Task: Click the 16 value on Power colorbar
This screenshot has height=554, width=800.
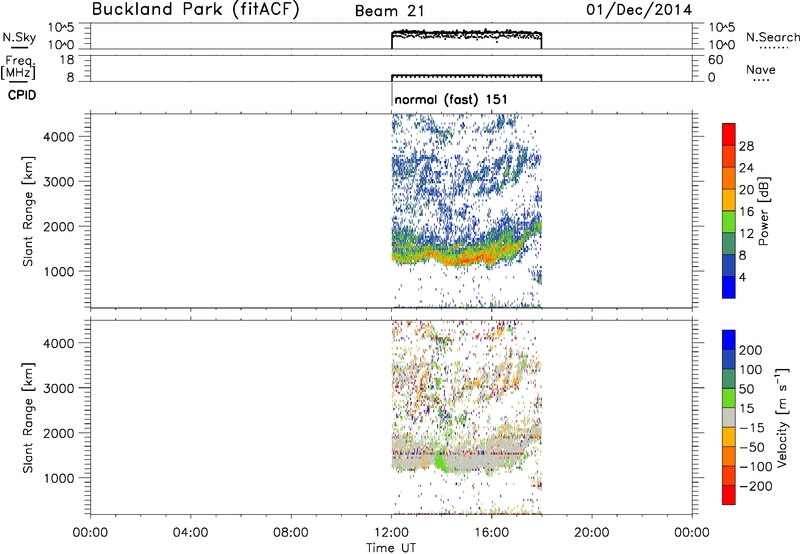Action: (x=746, y=212)
